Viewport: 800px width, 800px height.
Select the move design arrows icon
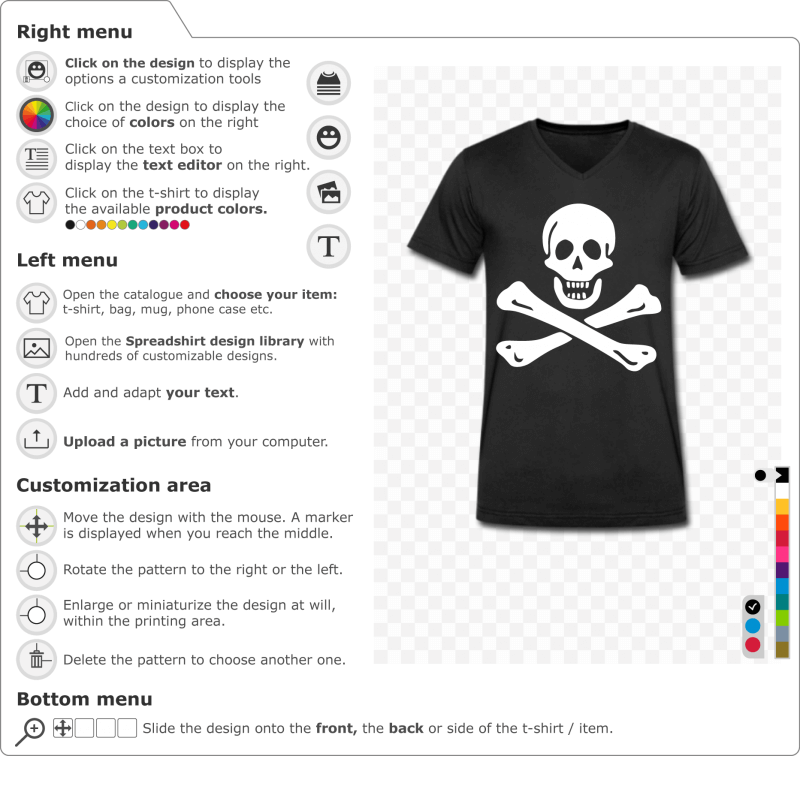click(x=36, y=526)
